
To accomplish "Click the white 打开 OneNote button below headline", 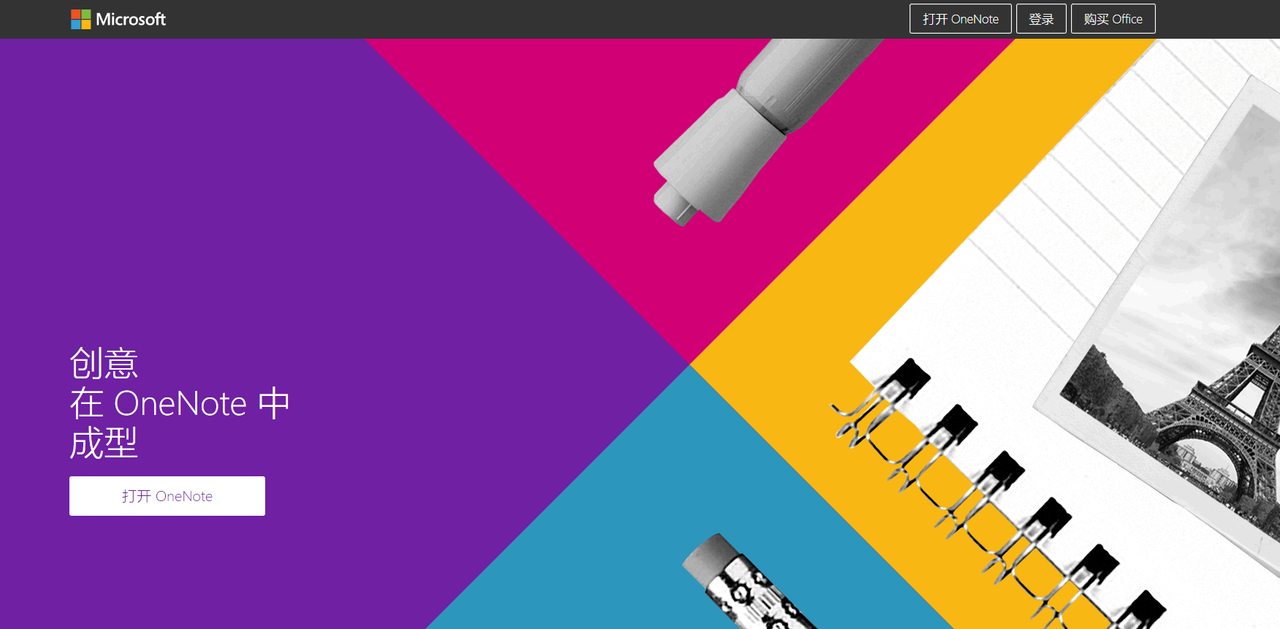I will 167,496.
